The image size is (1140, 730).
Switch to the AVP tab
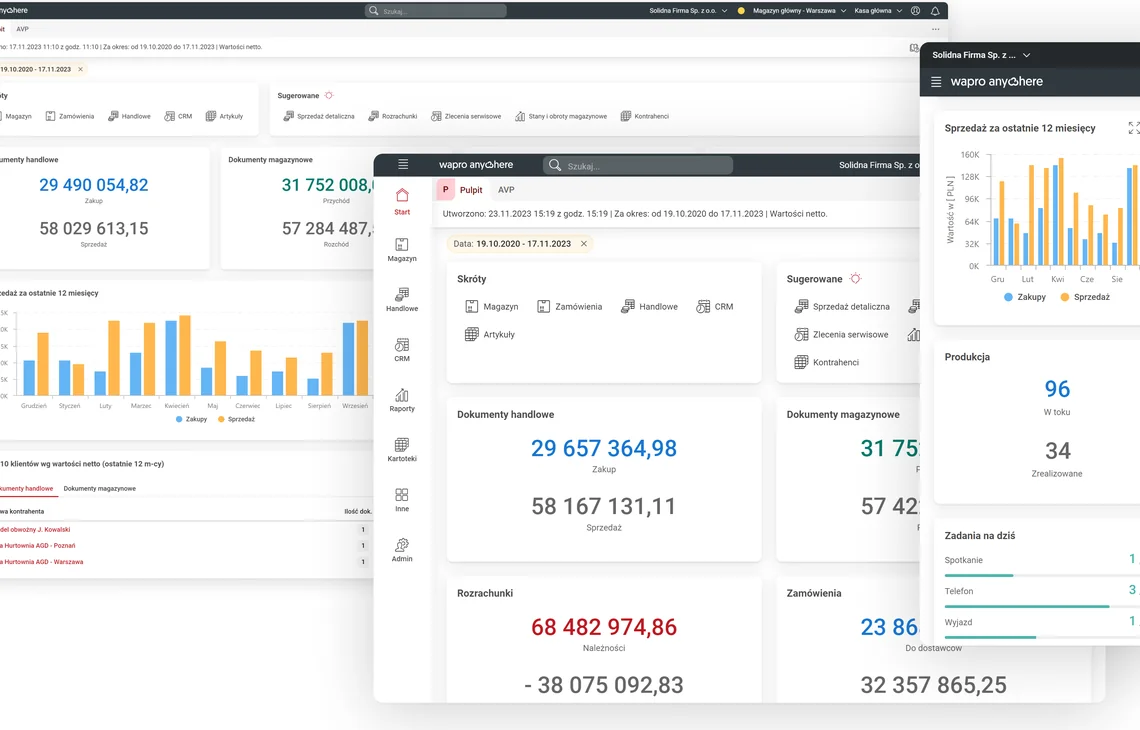click(506, 190)
